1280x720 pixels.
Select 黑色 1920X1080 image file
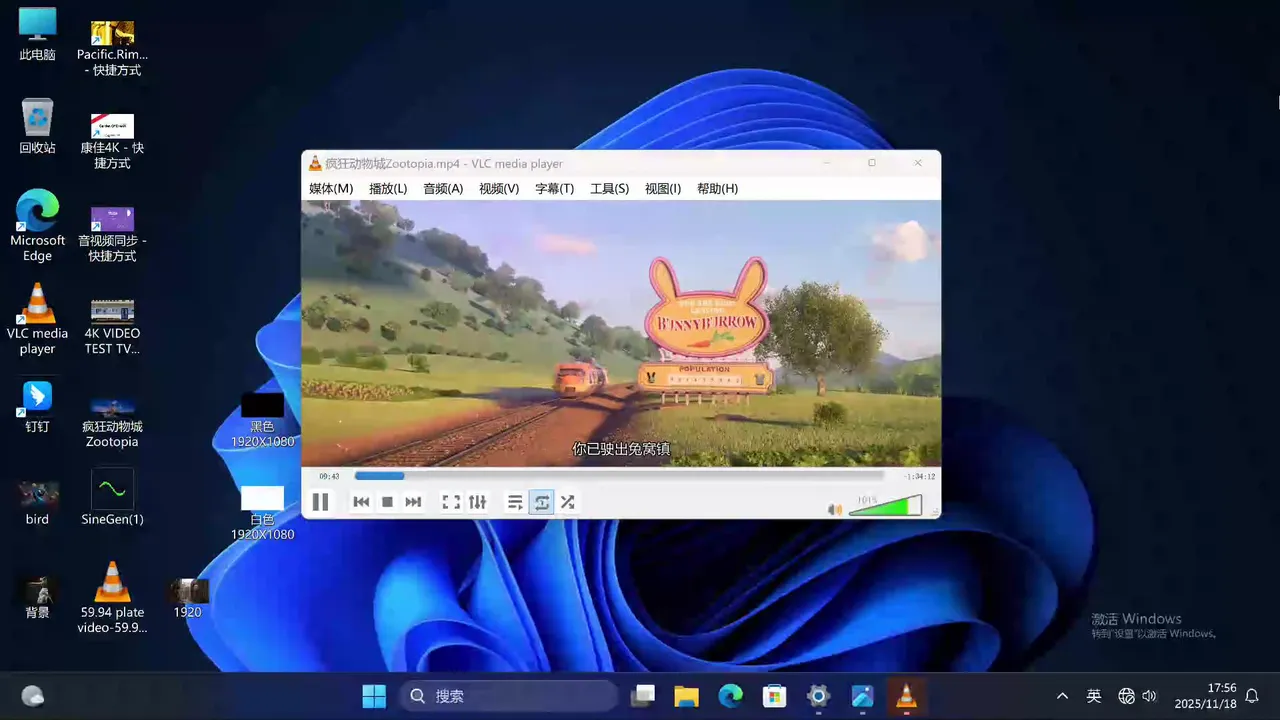[x=262, y=420]
